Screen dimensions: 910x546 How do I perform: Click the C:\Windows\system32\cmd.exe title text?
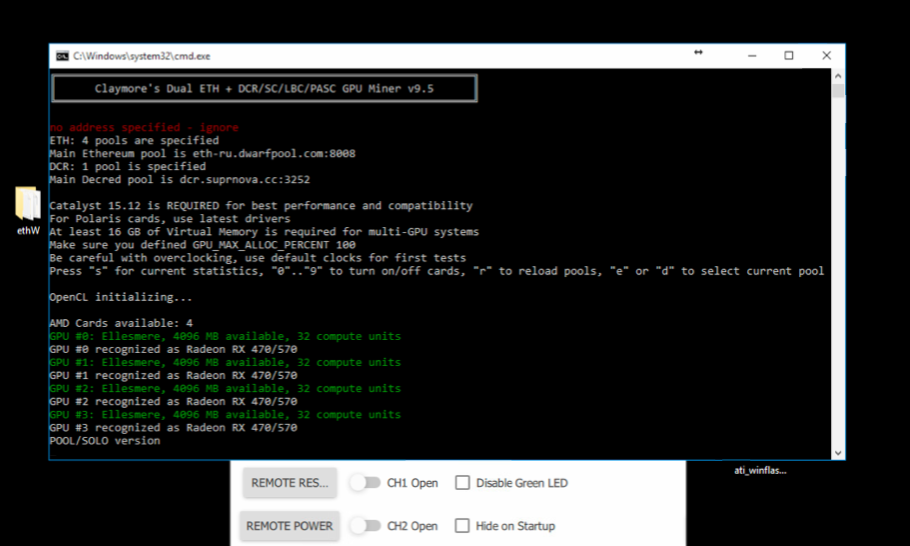click(x=142, y=56)
